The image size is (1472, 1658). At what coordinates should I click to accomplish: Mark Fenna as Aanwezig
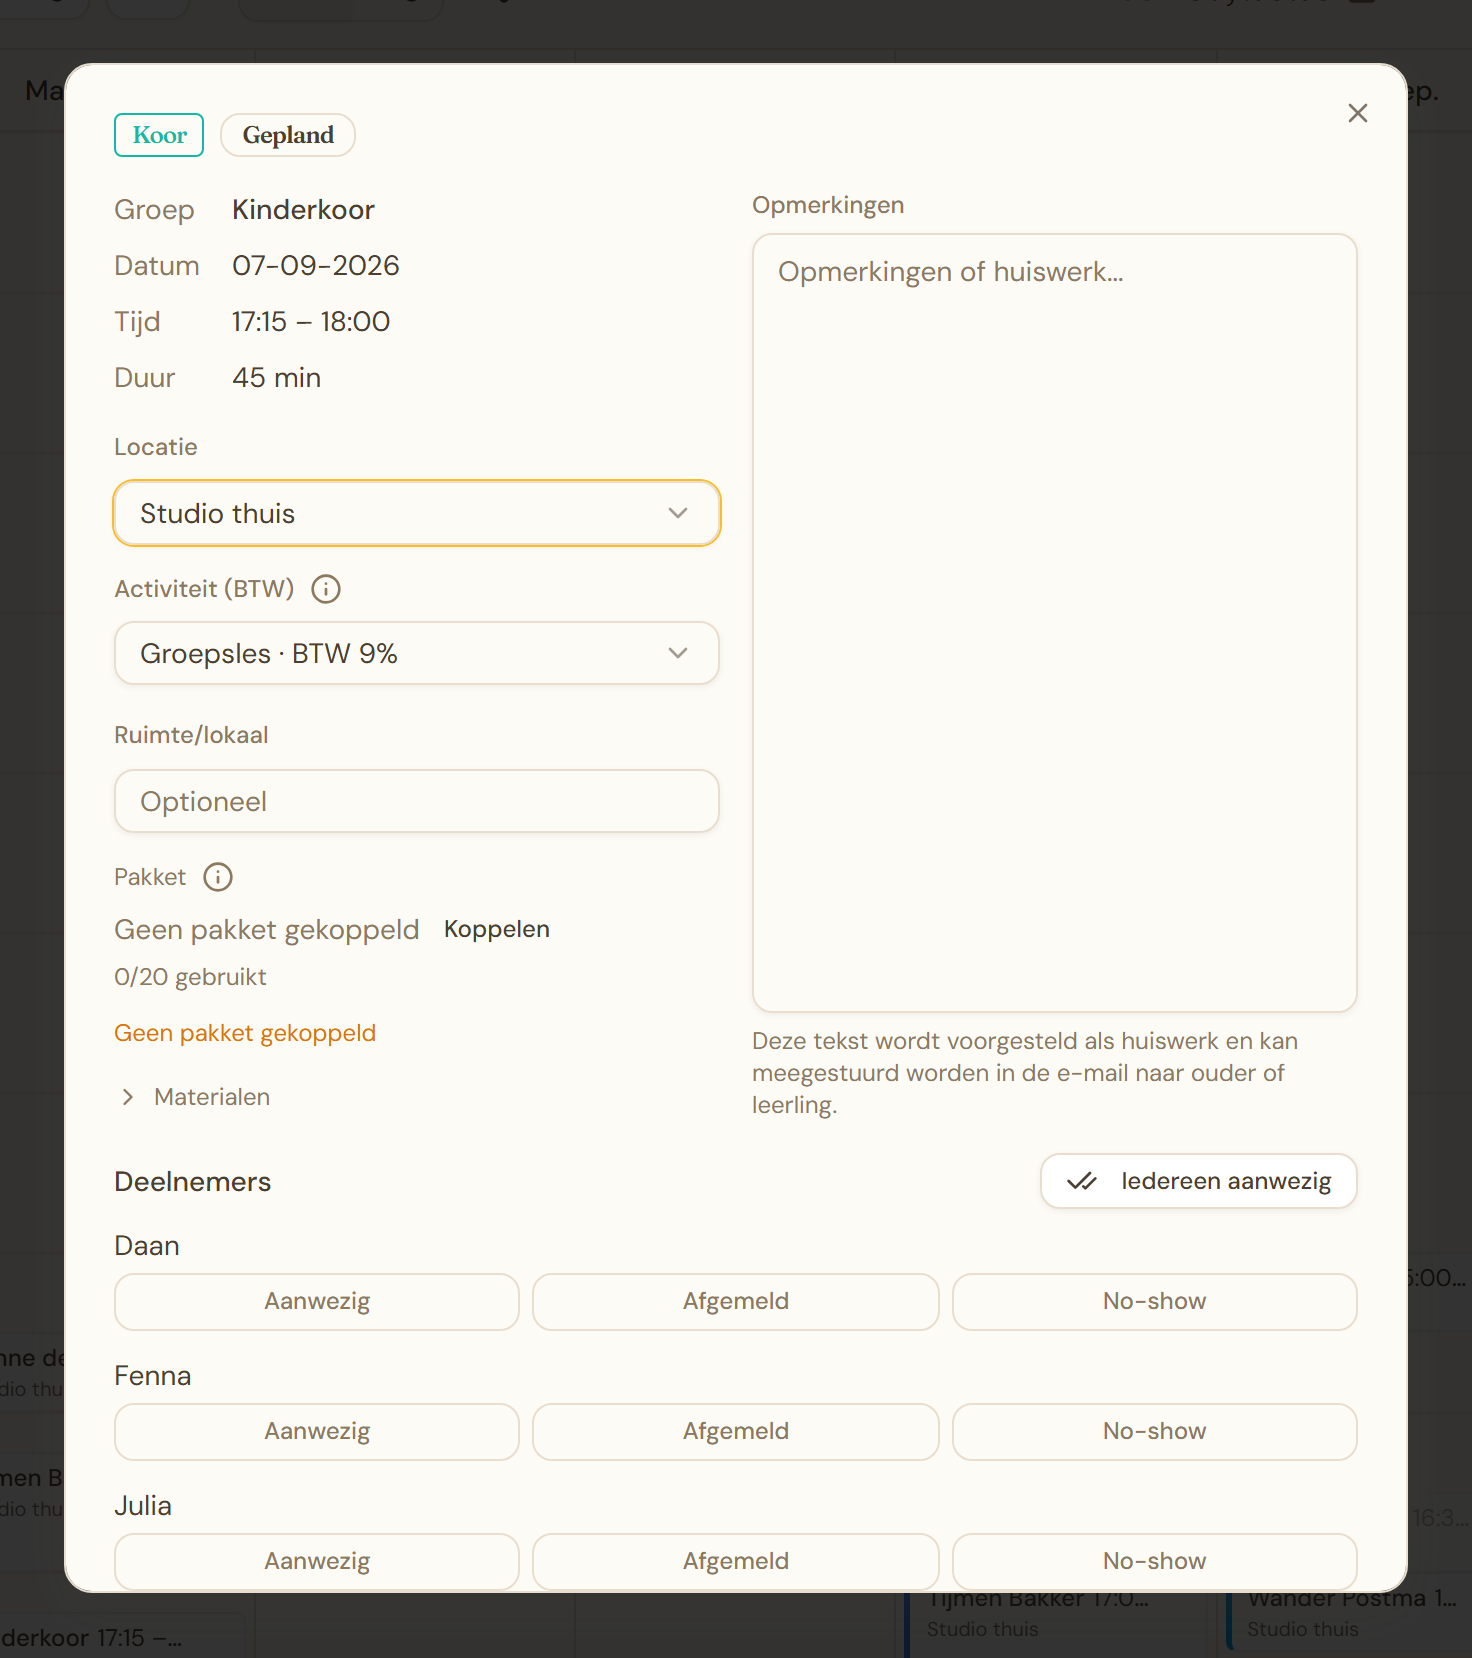click(x=317, y=1431)
